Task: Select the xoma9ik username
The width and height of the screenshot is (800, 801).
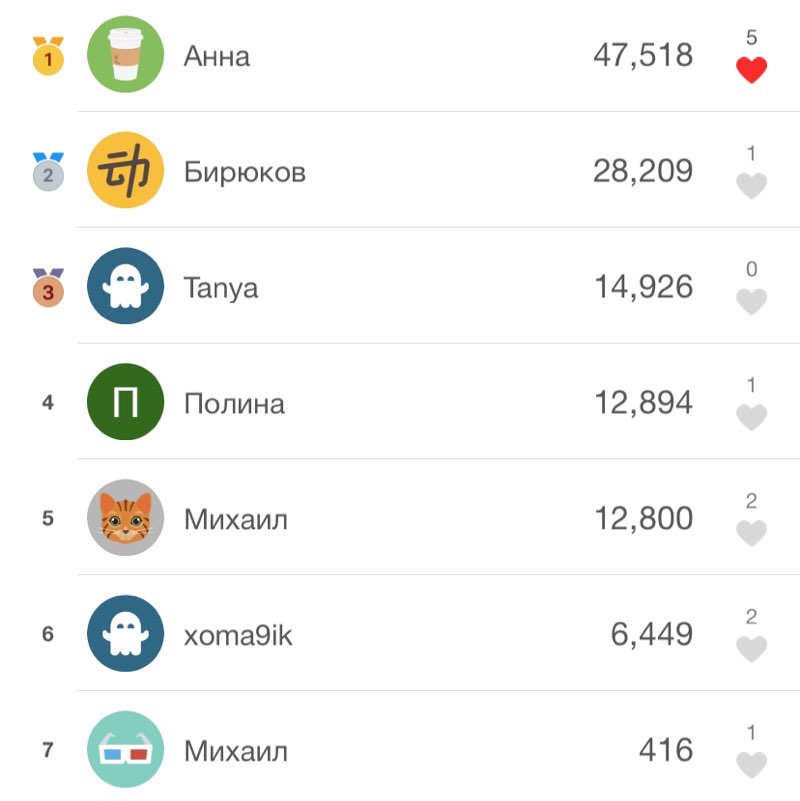Action: point(239,635)
